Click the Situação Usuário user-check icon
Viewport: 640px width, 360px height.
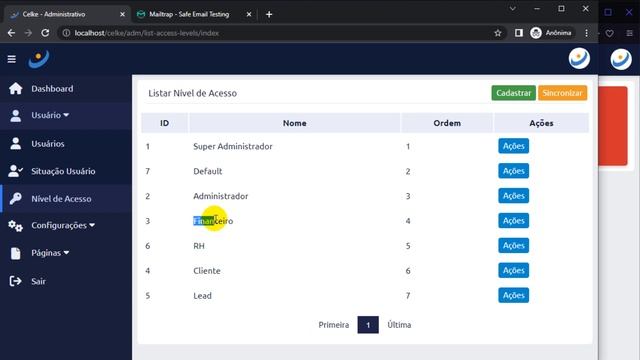click(16, 171)
